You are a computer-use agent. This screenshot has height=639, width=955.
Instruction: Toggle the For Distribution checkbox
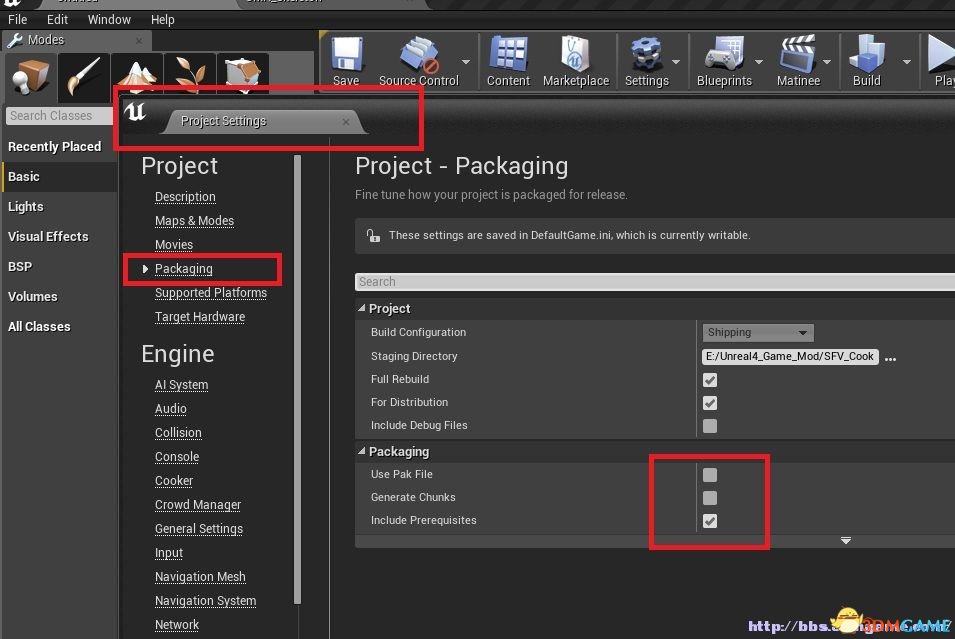[x=710, y=403]
